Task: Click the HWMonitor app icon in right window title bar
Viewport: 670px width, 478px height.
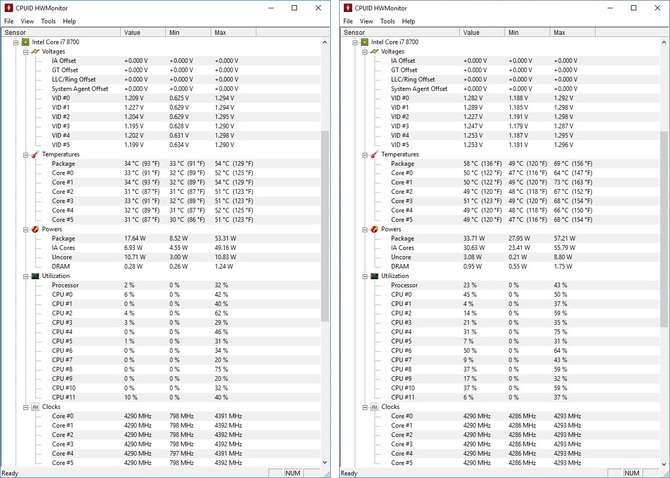Action: (348, 8)
